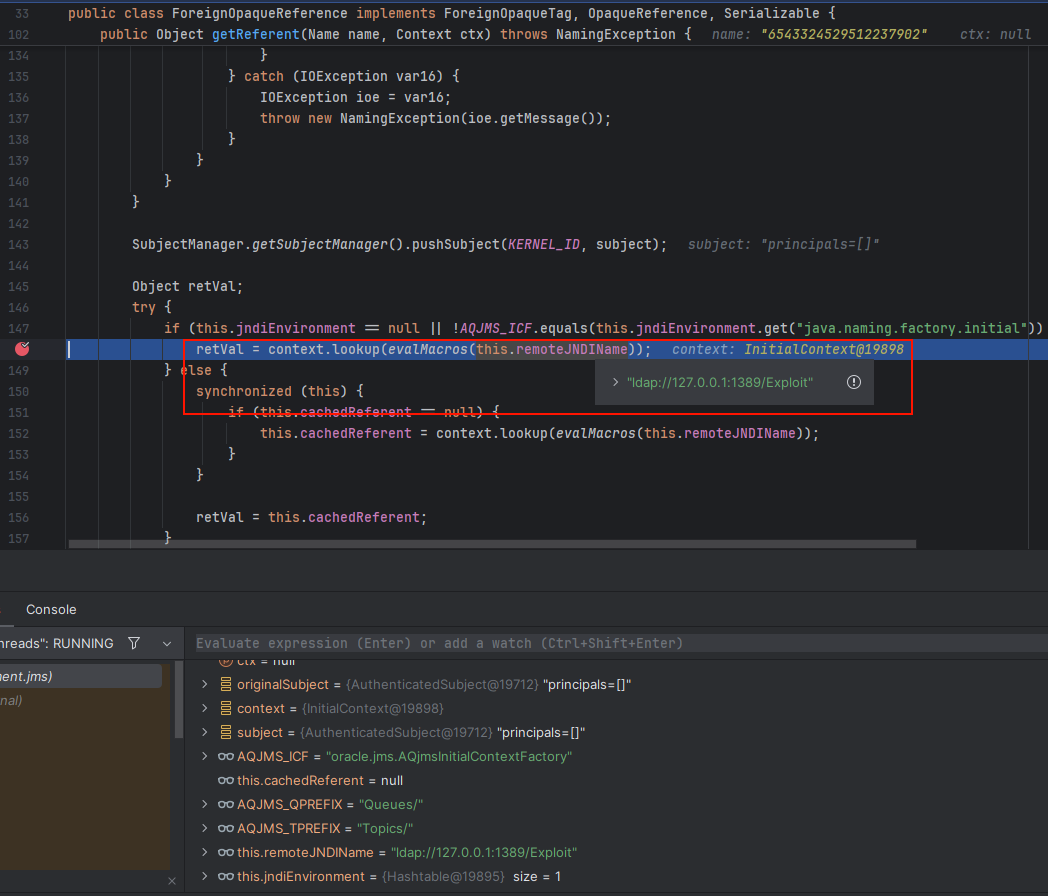
Task: Expand the AQJMS_TPREFIX watch
Action: [x=205, y=829]
